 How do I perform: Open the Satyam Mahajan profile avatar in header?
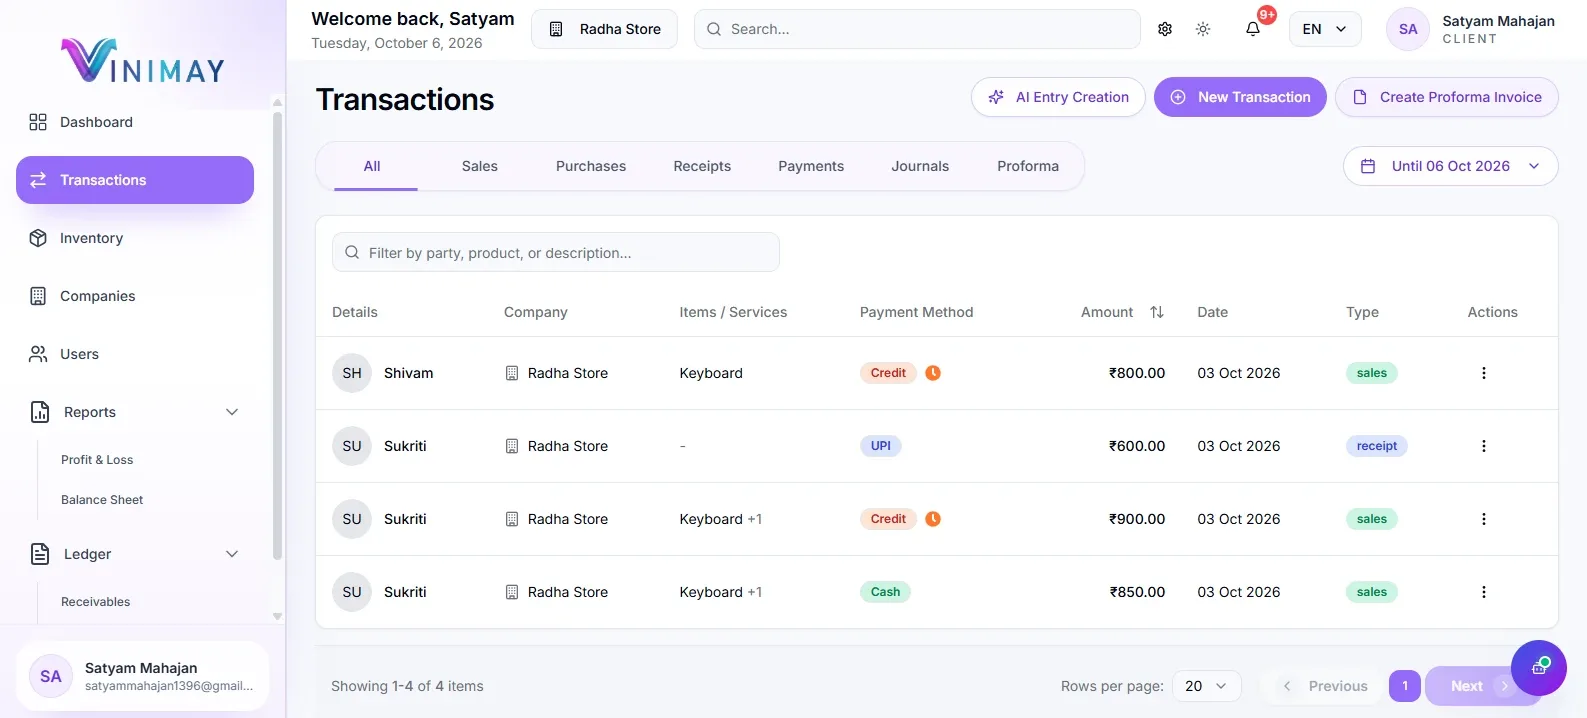(1408, 29)
